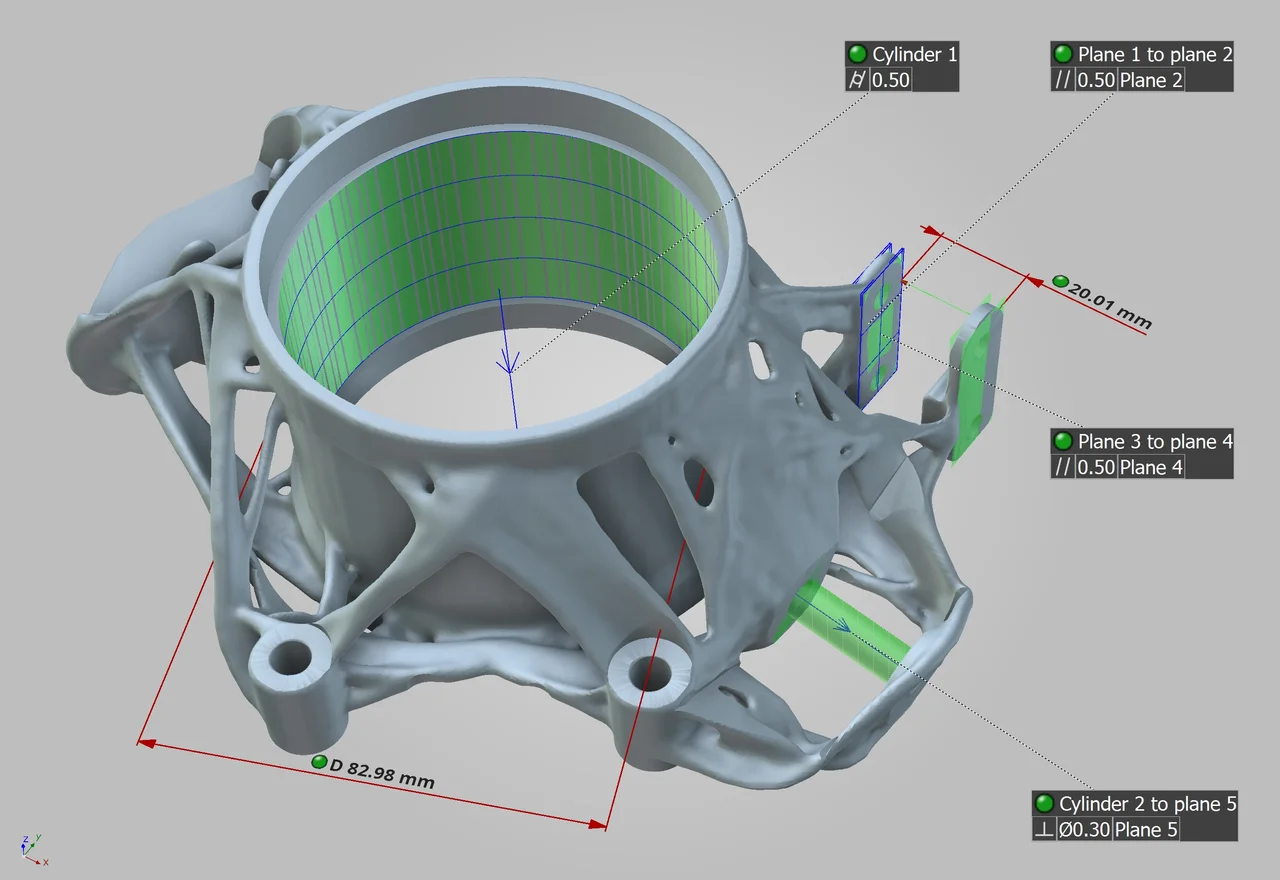Pick the green Cylinder 2 rod feature

click(x=850, y=630)
